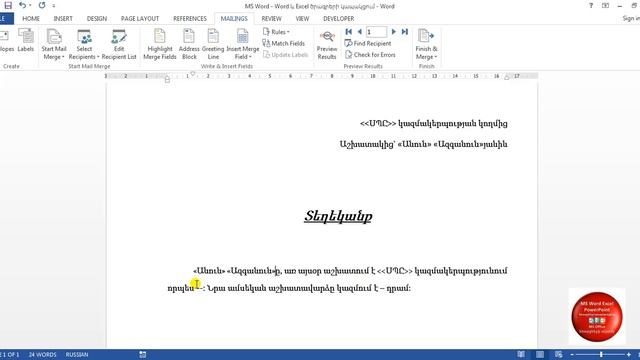640x360 pixels.
Task: Click the Տեղեկանք document heading
Action: [338, 216]
